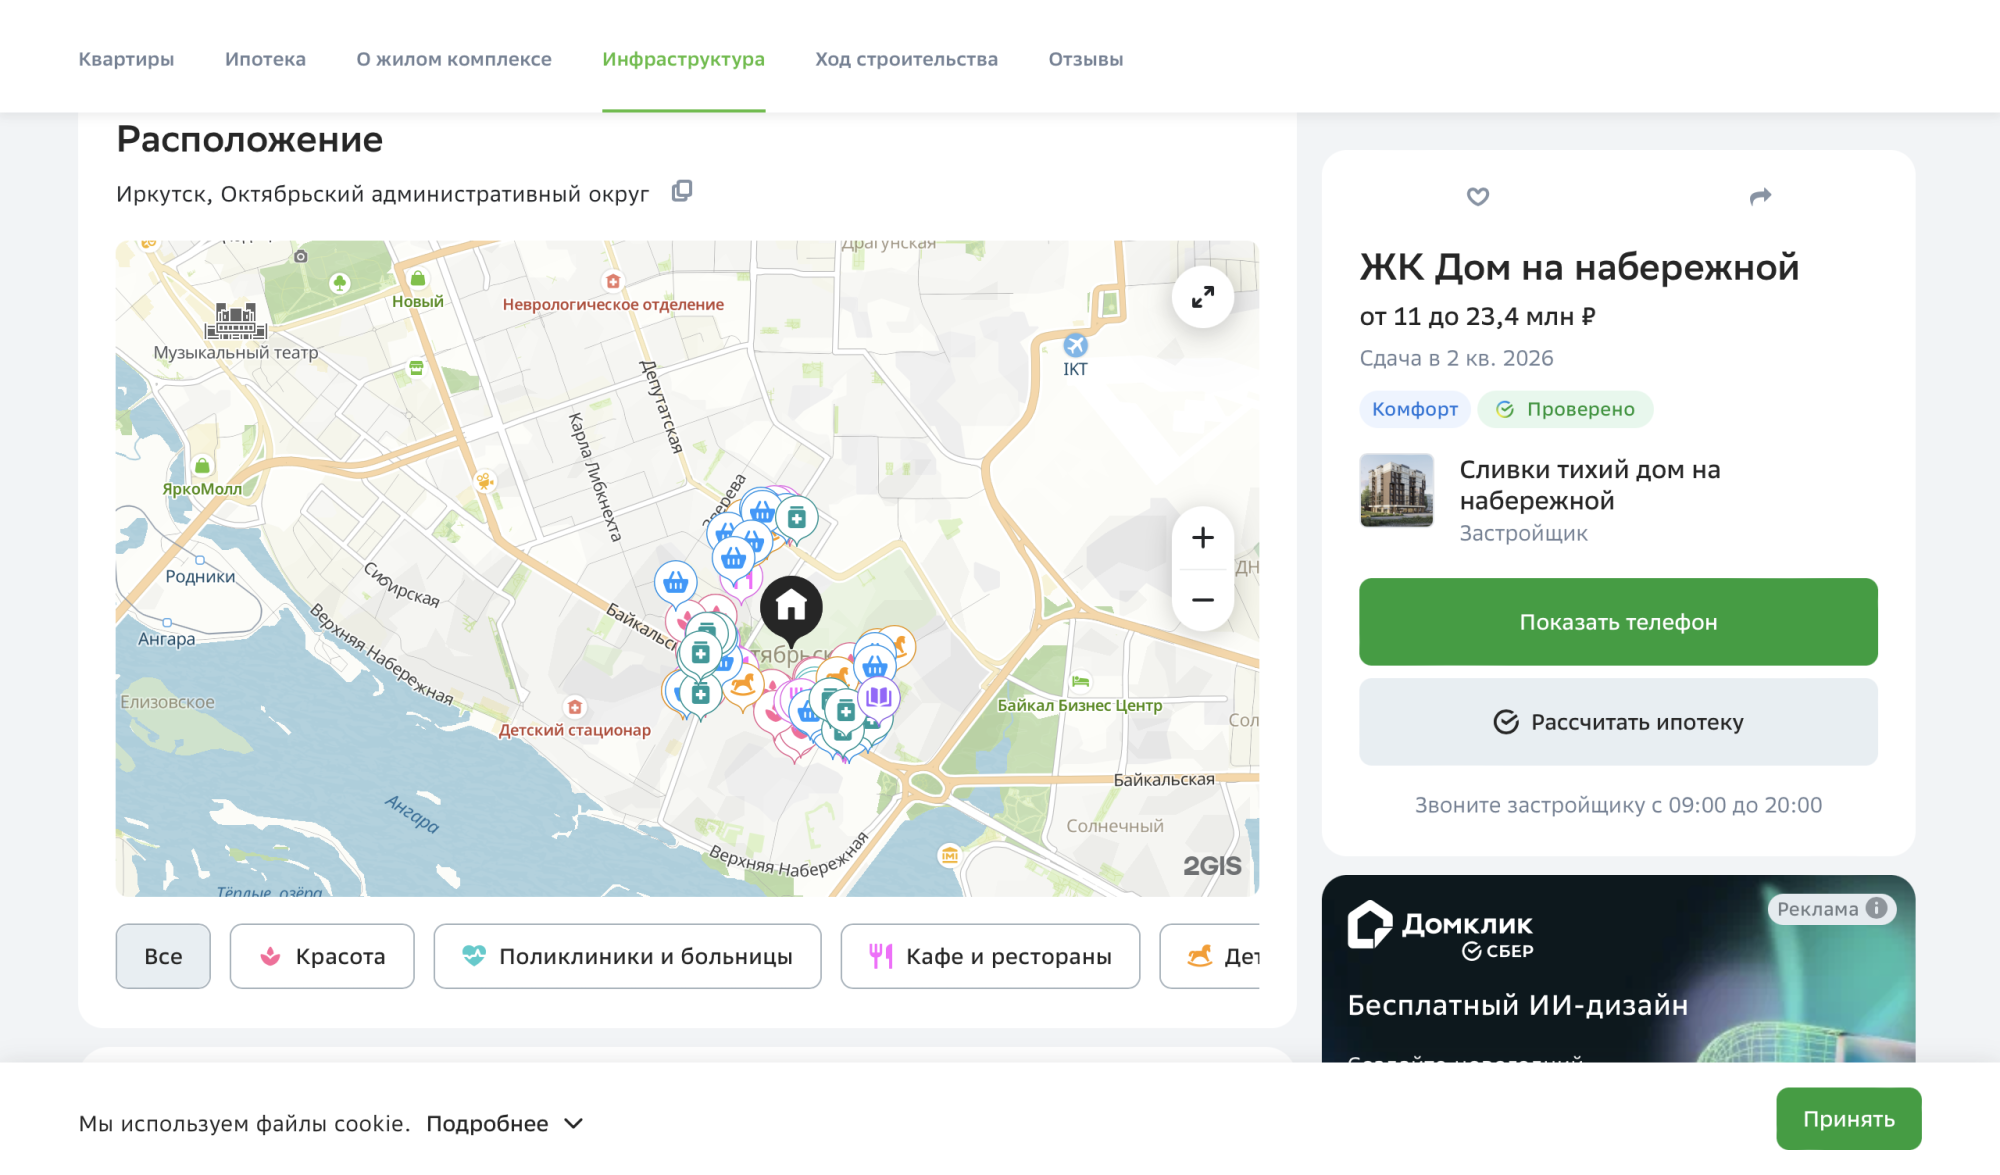Open the developer's building thumbnail
This screenshot has height=1175, width=2000.
[1396, 490]
